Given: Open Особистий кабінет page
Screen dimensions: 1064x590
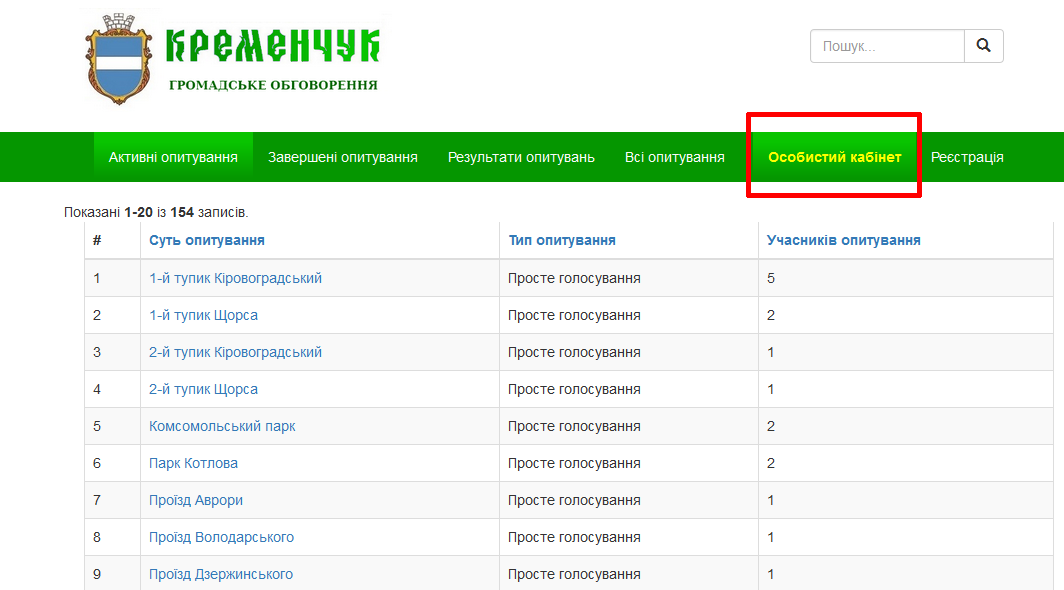Looking at the screenshot, I should [834, 157].
